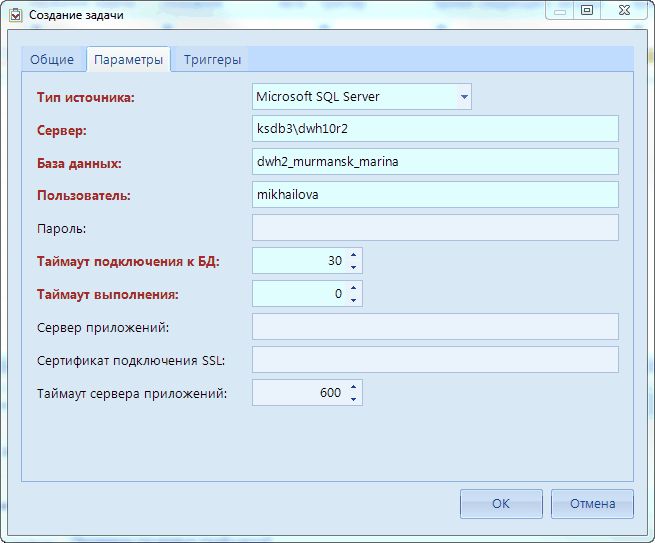Select the Параметры tab
Image resolution: width=655 pixels, height=543 pixels.
tap(128, 60)
